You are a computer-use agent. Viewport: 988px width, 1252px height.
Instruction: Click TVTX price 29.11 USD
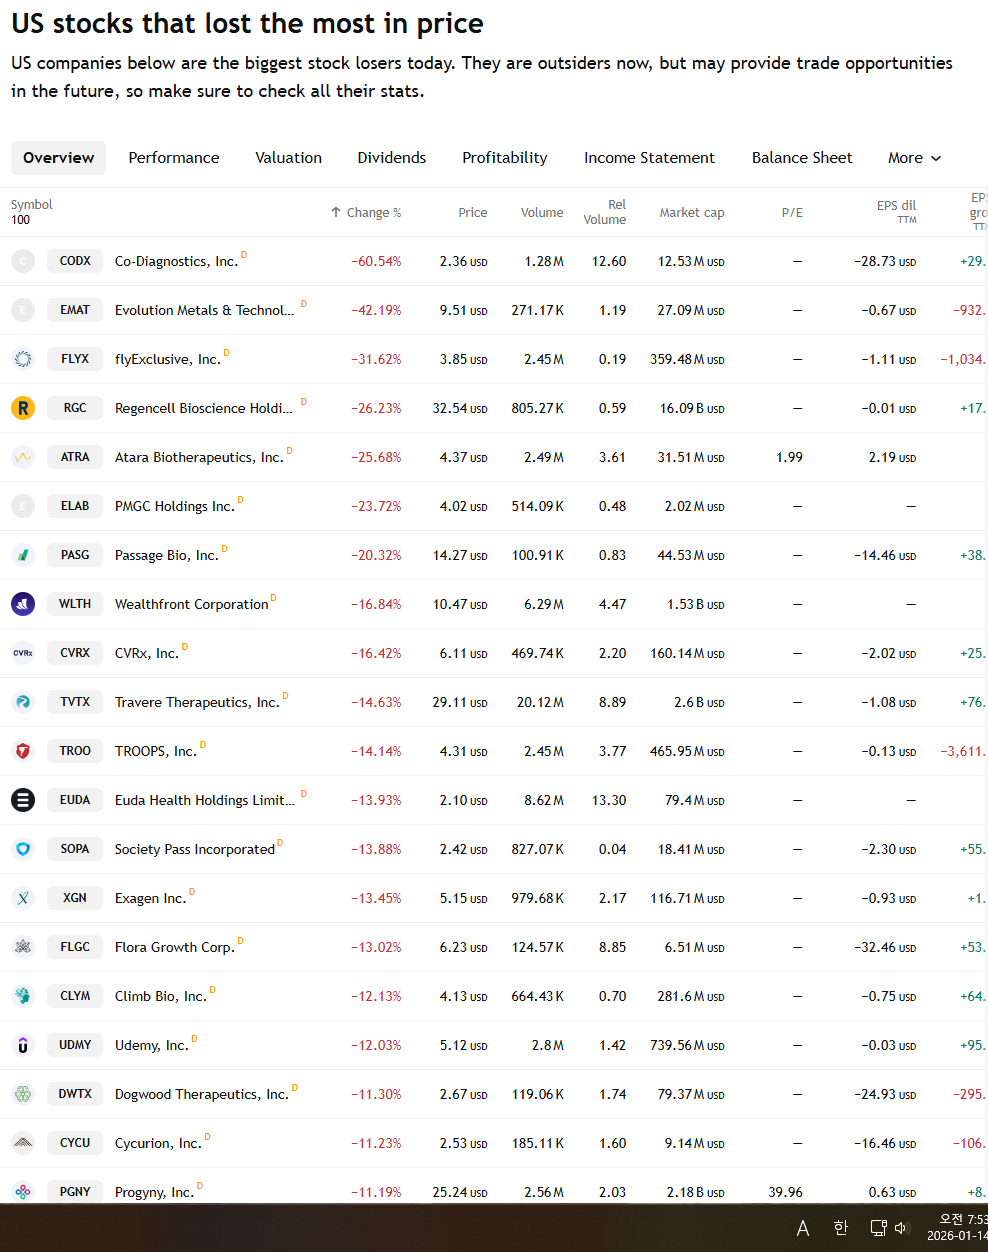coord(460,702)
